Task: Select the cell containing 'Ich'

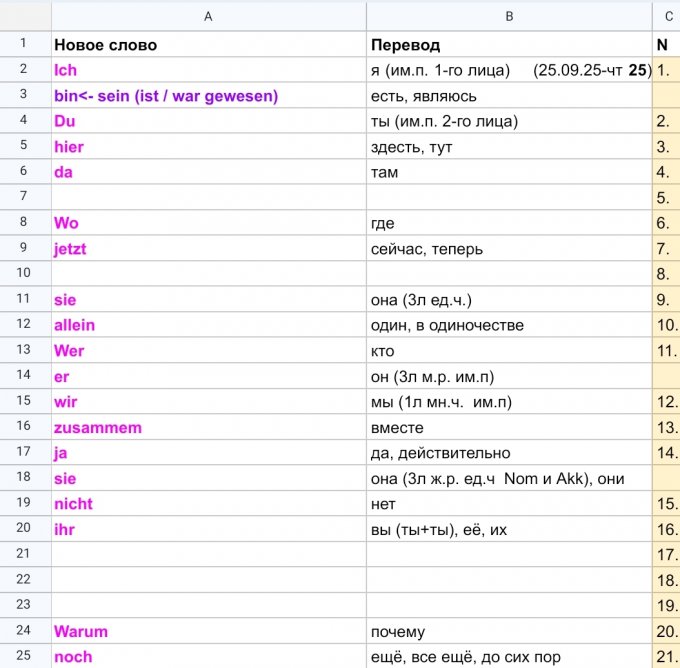Action: point(208,70)
